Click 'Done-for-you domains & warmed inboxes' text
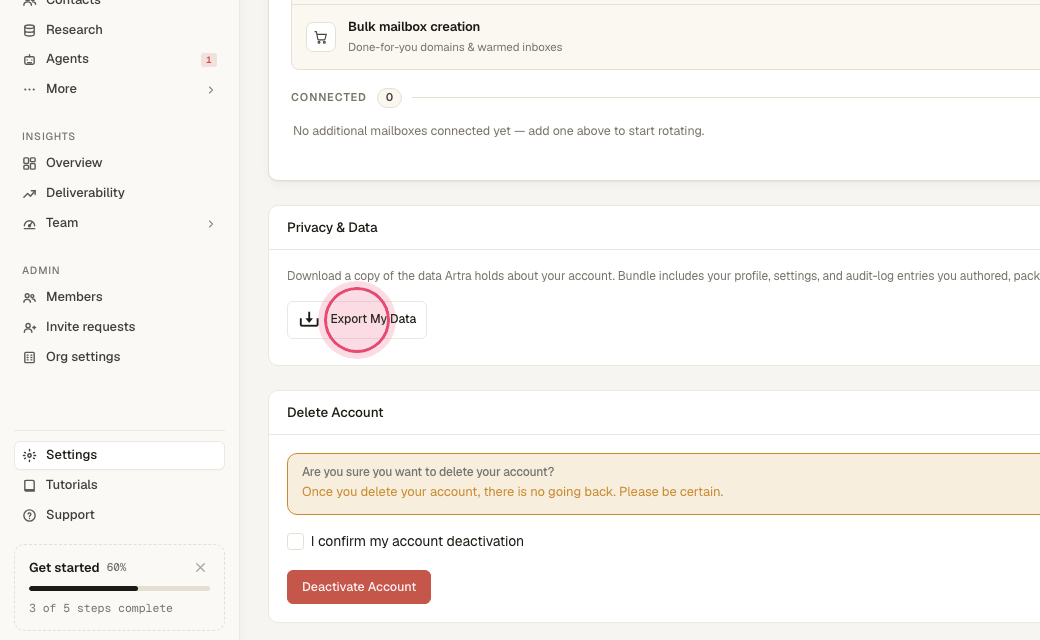This screenshot has height=640, width=1040. click(455, 48)
